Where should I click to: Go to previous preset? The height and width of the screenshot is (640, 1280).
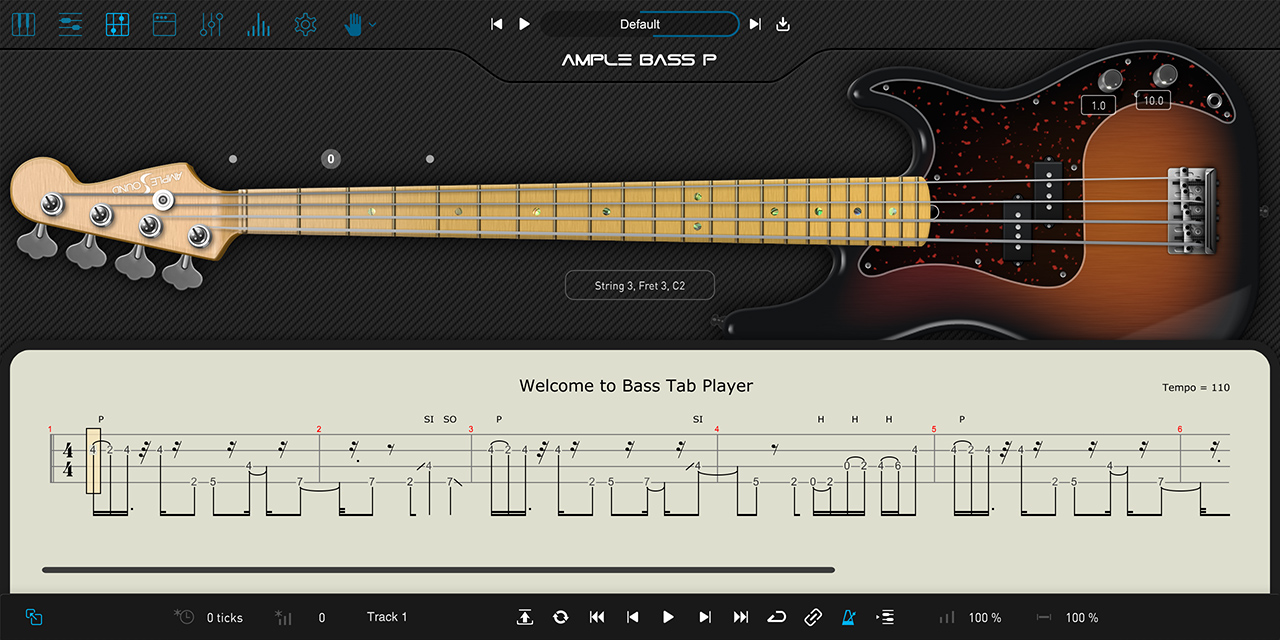pyautogui.click(x=496, y=24)
